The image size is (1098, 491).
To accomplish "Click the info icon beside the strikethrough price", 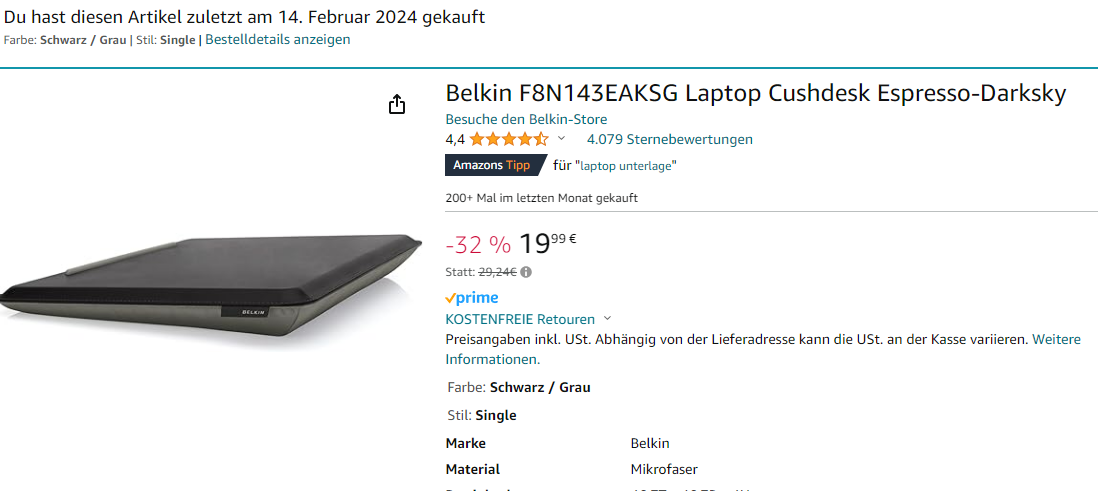I will (526, 271).
